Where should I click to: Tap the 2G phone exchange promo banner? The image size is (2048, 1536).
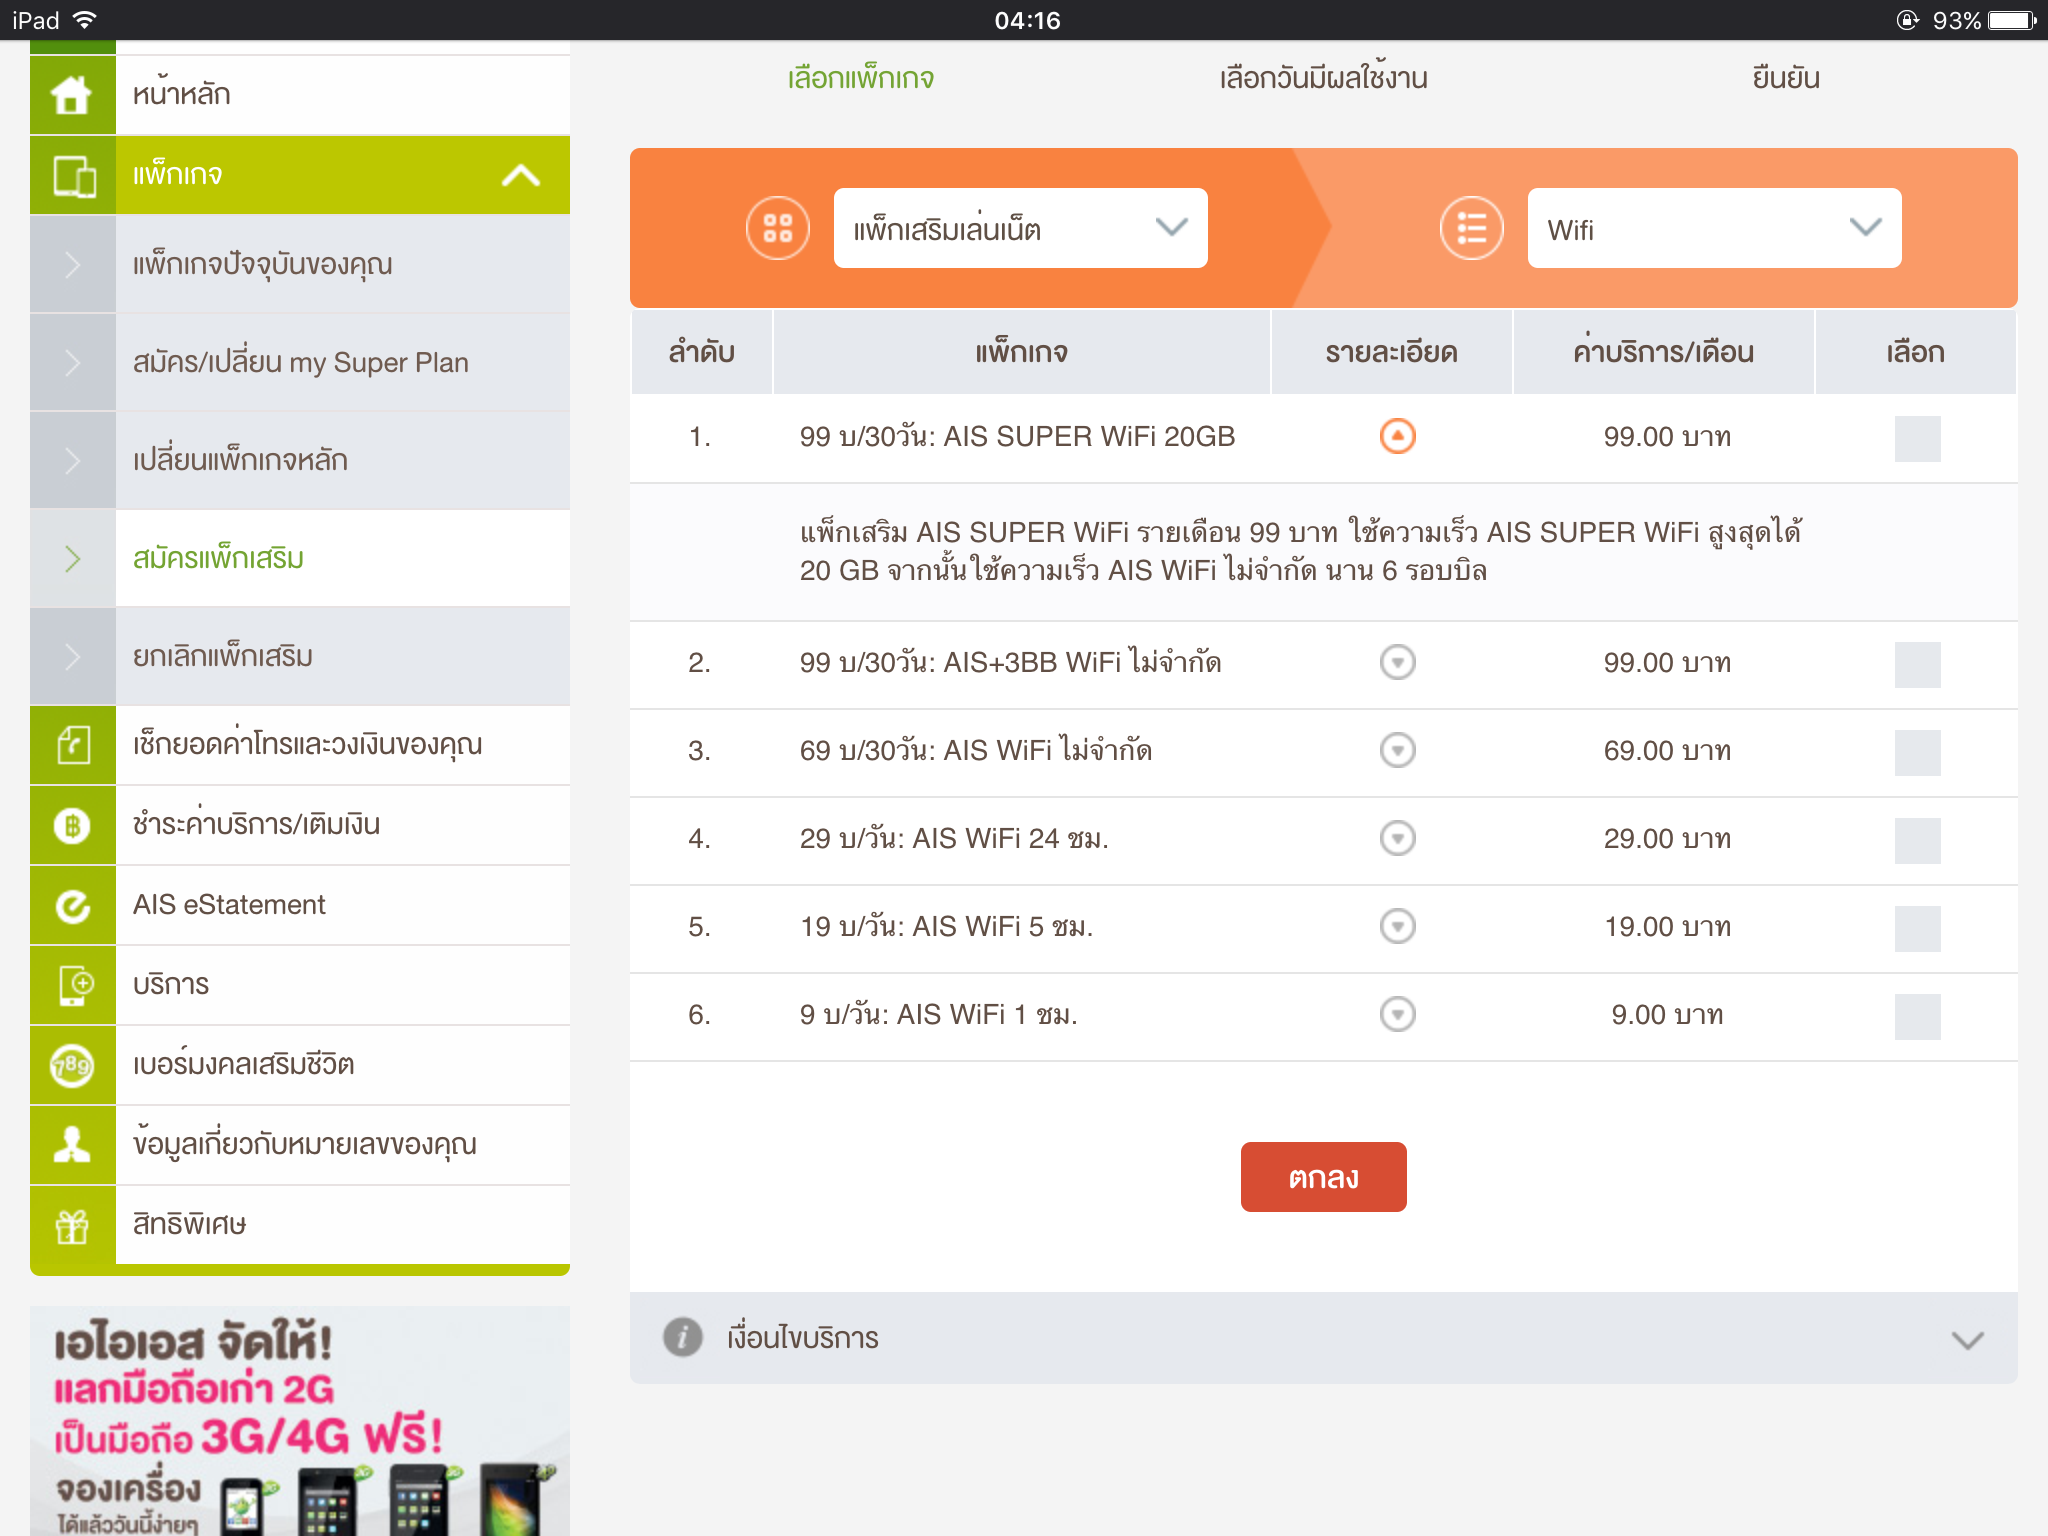[300, 1420]
